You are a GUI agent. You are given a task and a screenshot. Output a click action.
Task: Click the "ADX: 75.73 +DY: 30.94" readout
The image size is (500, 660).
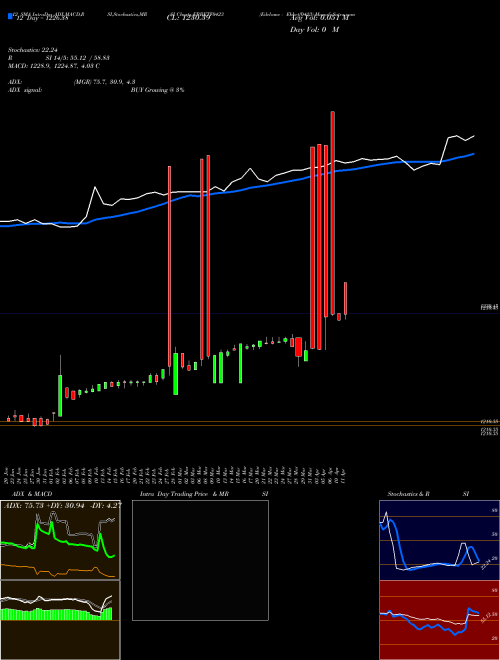click(x=63, y=505)
